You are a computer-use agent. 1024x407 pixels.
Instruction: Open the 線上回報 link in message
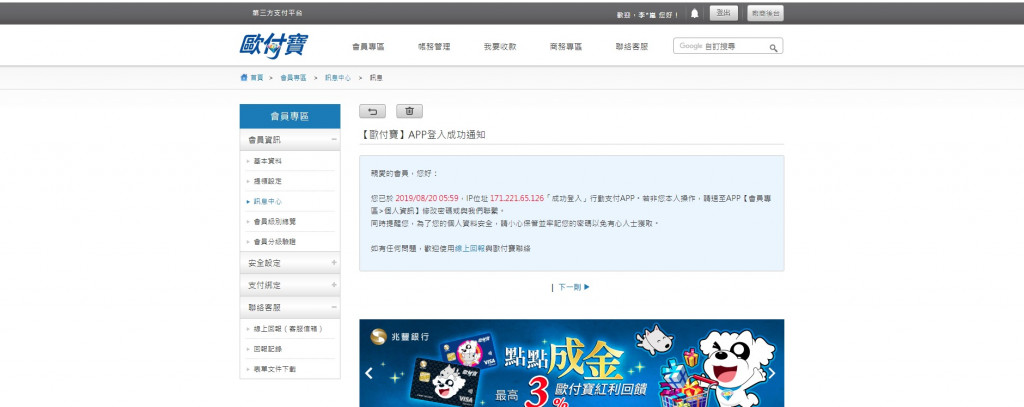coord(470,248)
